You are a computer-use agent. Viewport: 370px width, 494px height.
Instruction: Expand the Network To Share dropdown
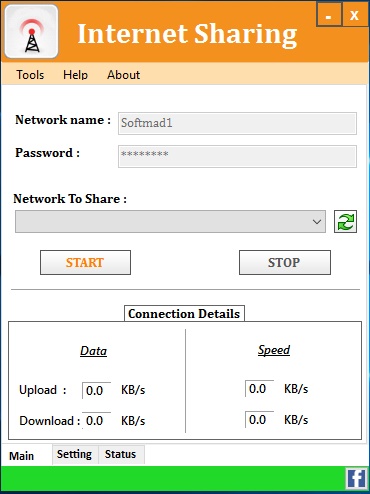point(170,221)
